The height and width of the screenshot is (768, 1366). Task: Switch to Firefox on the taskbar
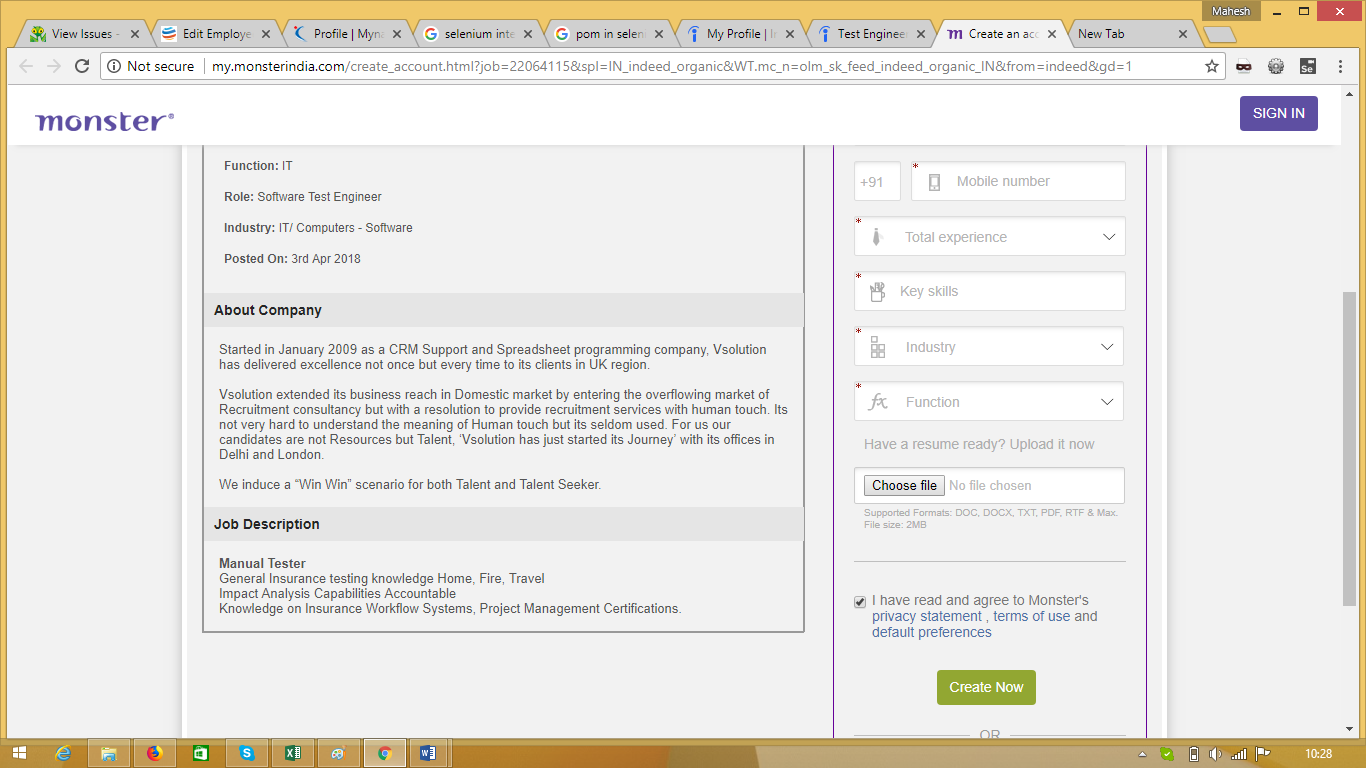coord(154,753)
